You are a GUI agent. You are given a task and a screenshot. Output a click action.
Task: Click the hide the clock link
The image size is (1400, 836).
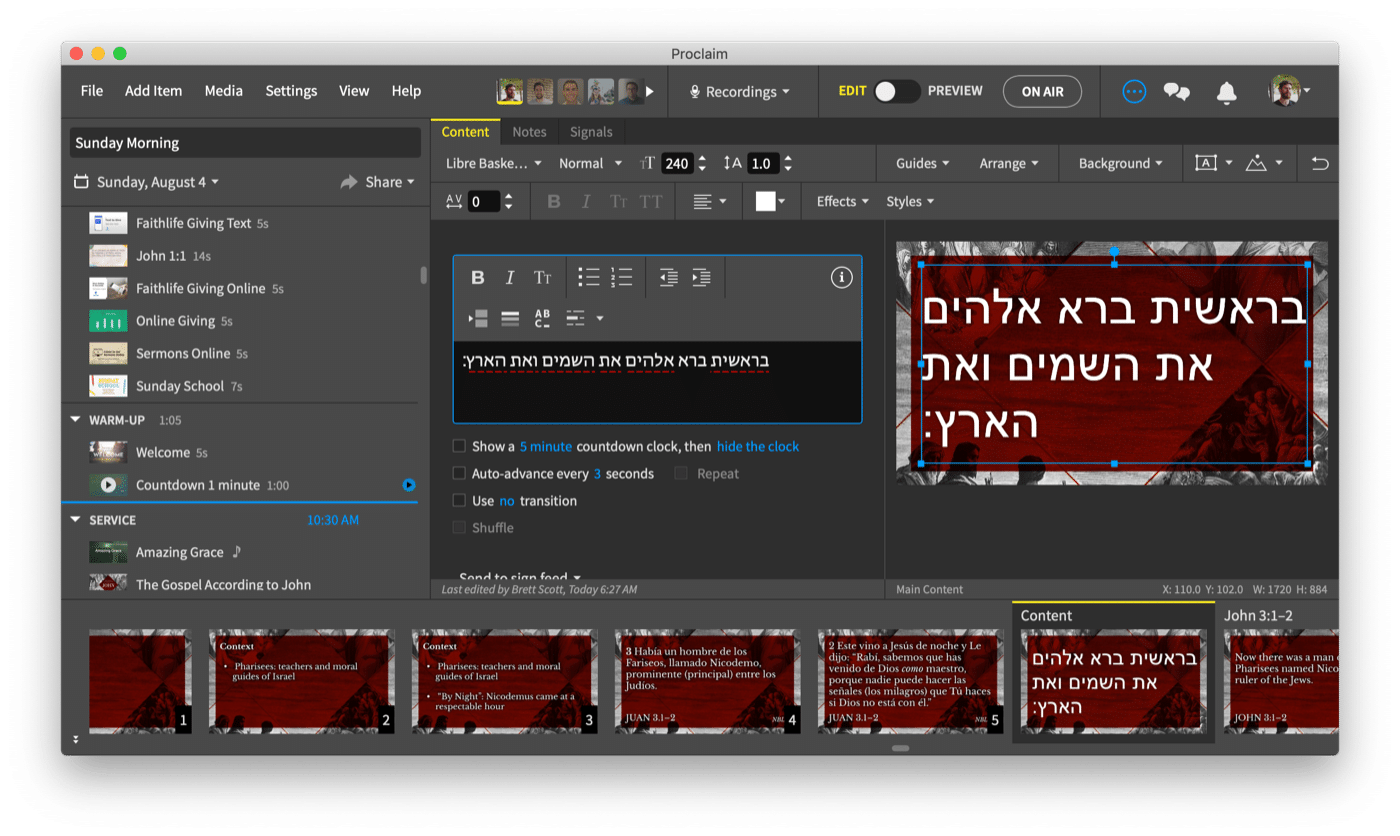pos(758,446)
